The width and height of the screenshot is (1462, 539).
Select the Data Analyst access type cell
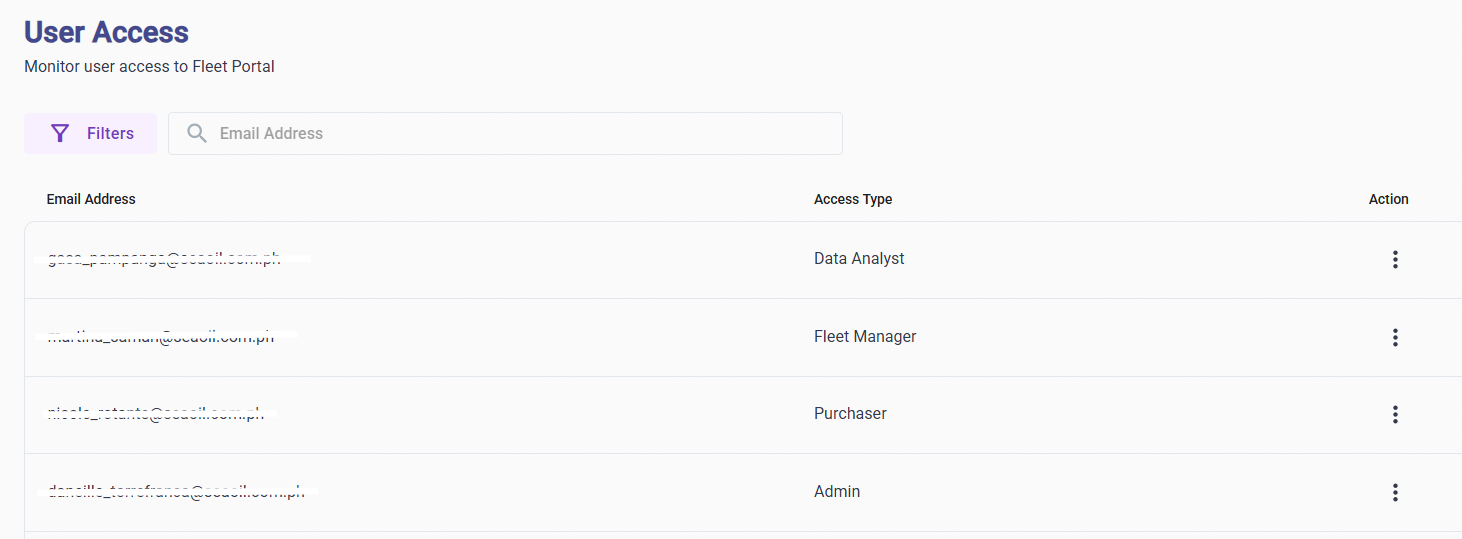pyautogui.click(x=859, y=259)
